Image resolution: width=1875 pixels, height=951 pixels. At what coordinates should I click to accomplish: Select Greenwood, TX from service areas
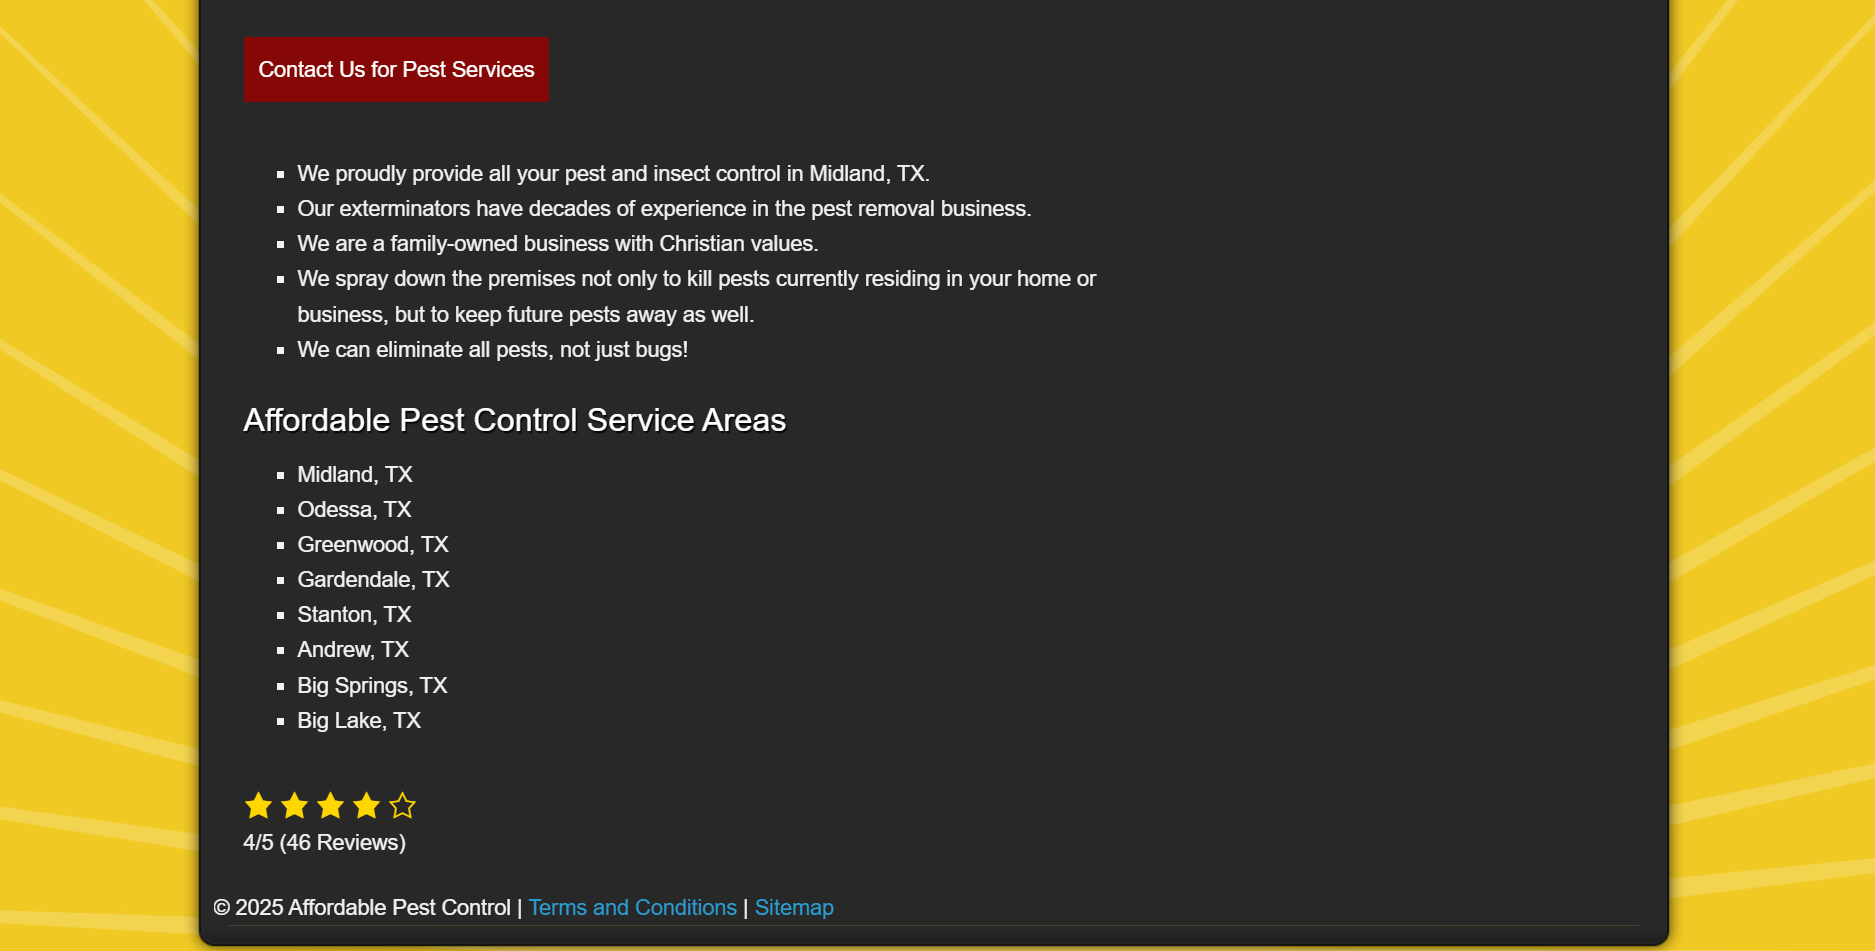pyautogui.click(x=373, y=545)
